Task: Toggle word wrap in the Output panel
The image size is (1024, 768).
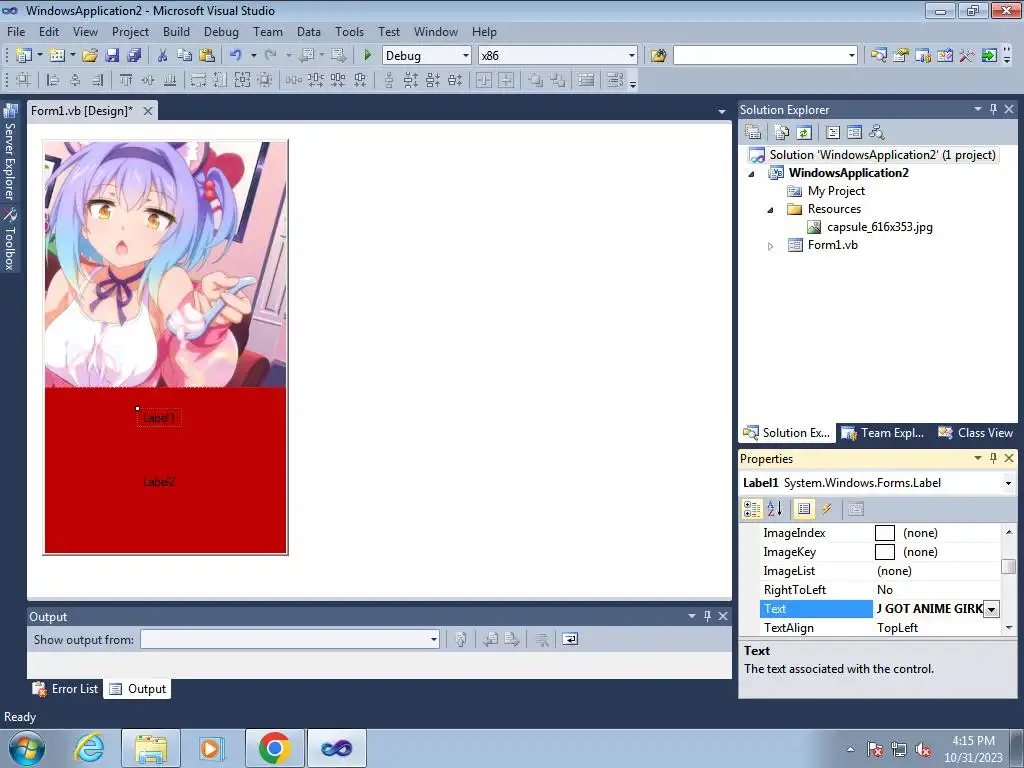Action: [570, 639]
